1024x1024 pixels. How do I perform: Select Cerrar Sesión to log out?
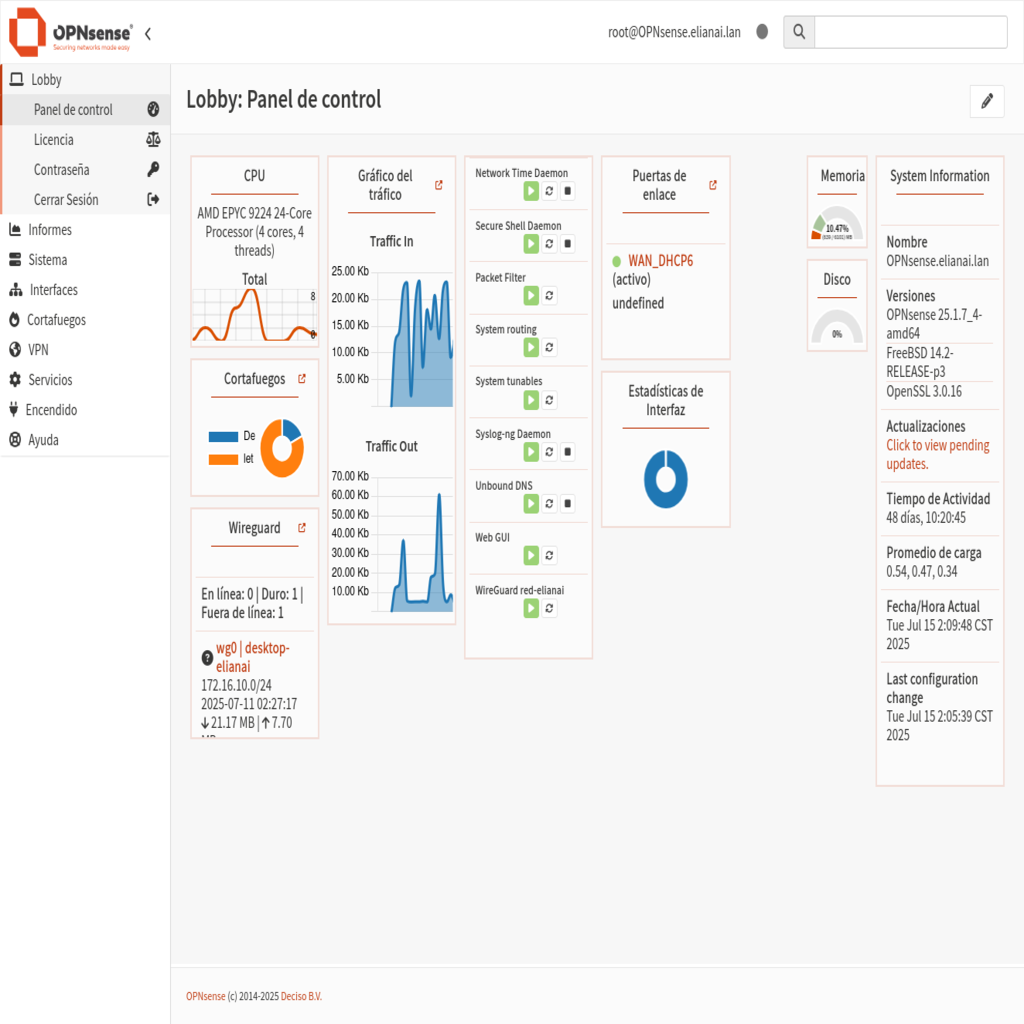(85, 199)
